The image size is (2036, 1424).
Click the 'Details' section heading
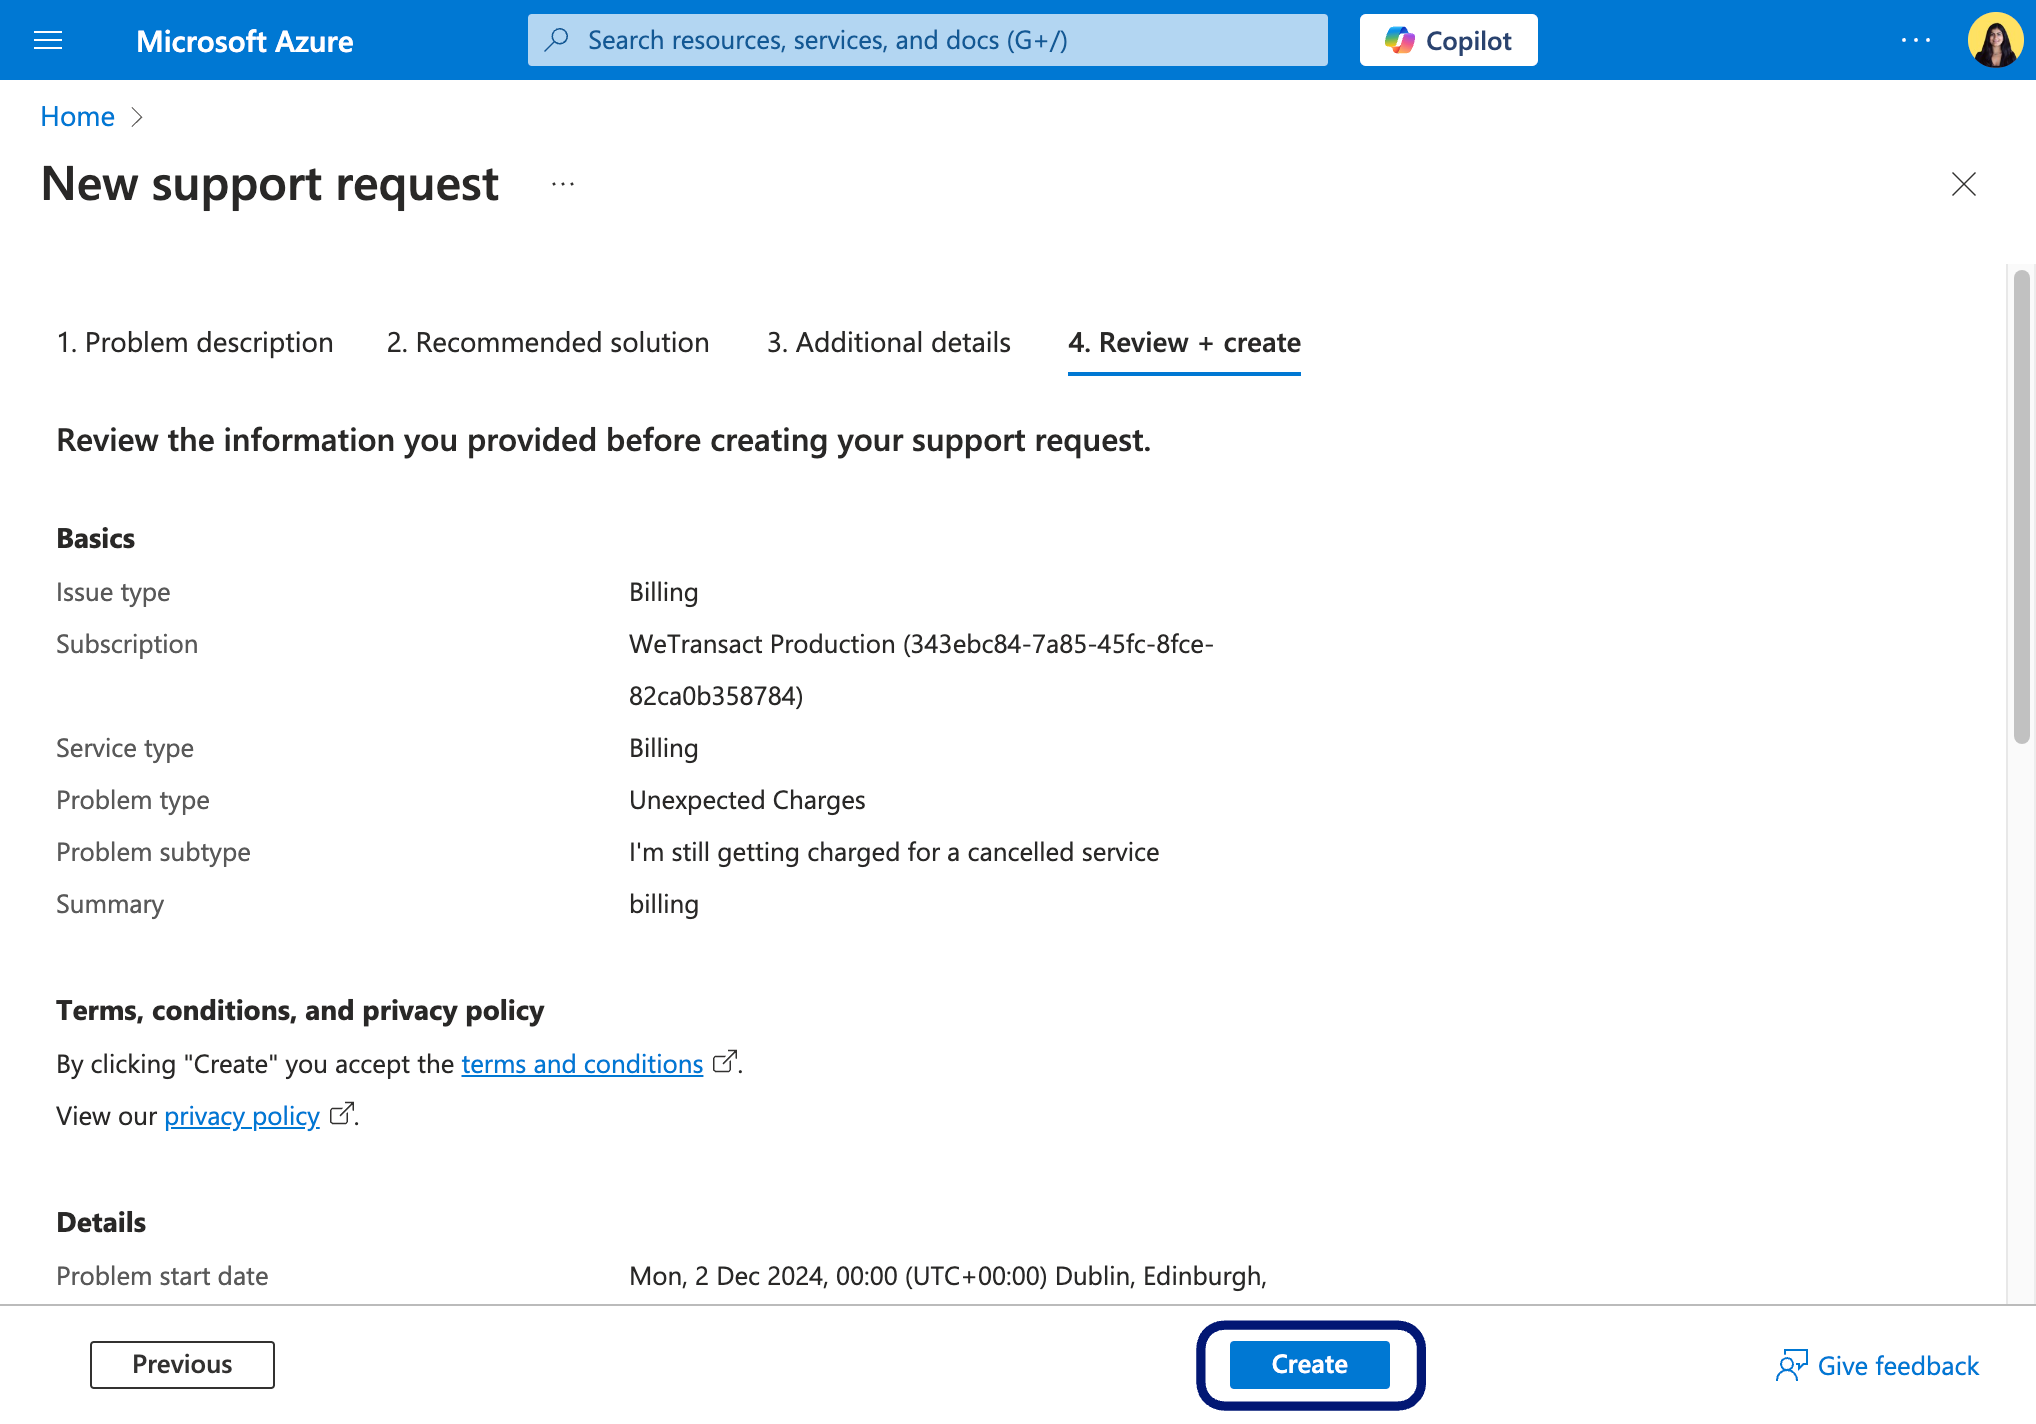(x=101, y=1222)
